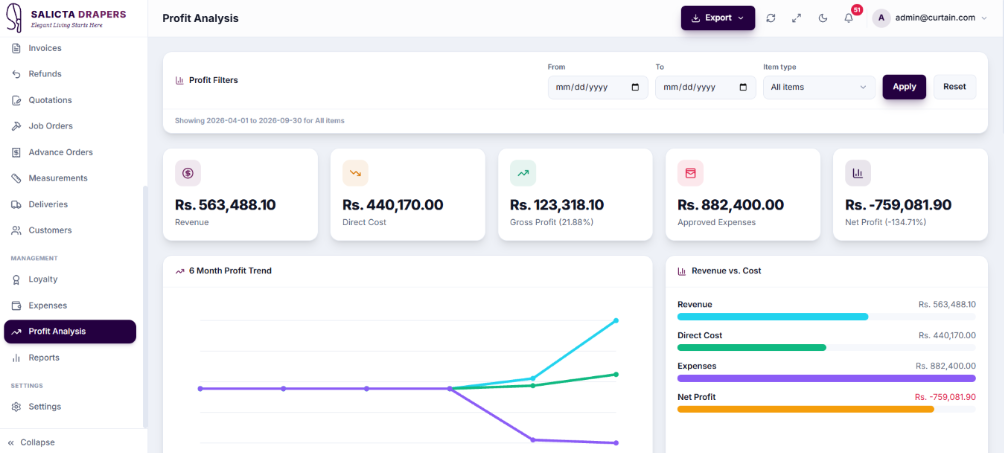Click the Salicta Drapers logo
This screenshot has height=453, width=1004.
coord(66,18)
